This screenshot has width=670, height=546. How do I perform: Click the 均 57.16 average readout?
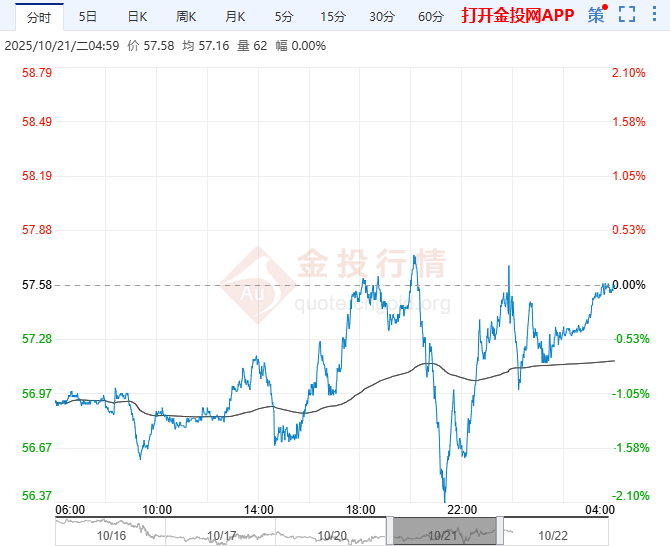[206, 46]
